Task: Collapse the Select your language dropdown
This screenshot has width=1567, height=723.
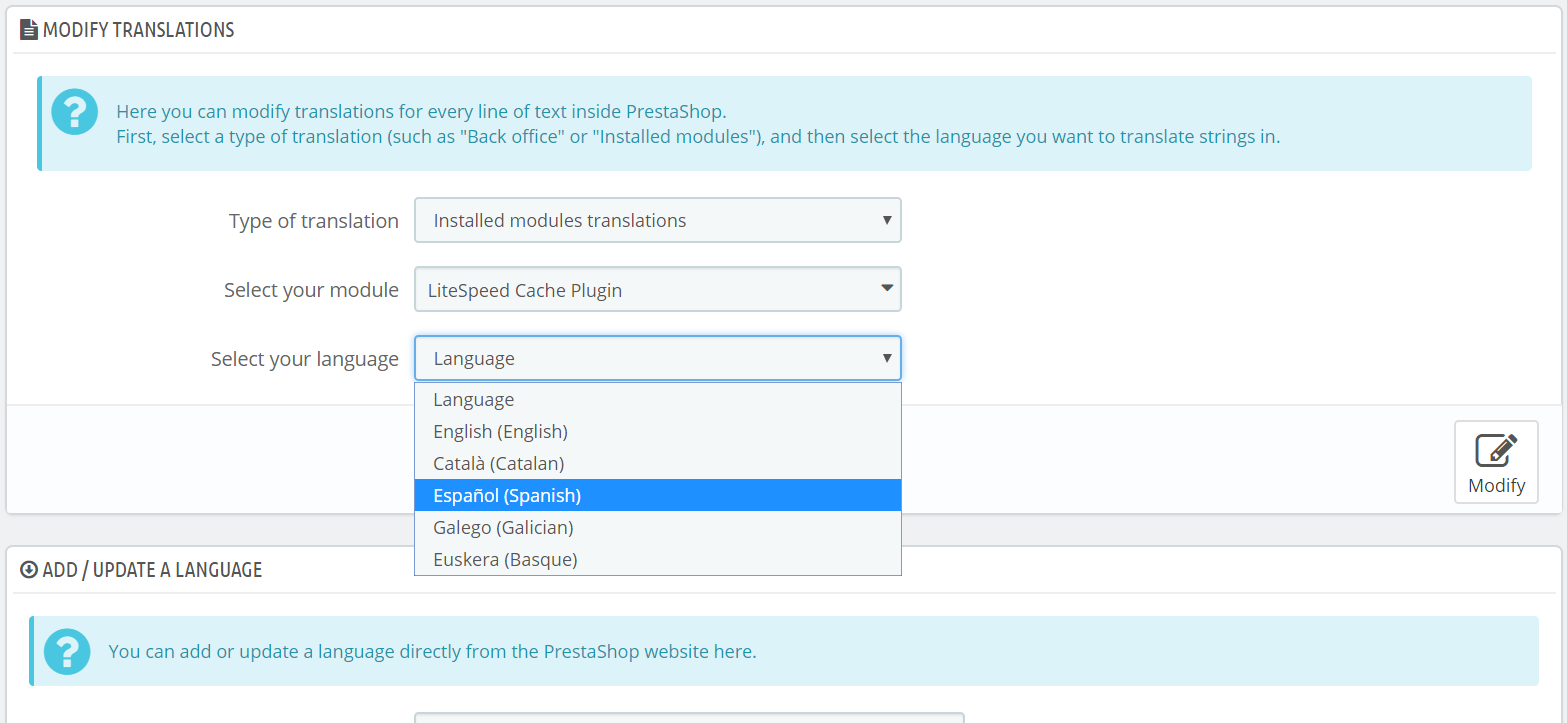Action: (658, 358)
